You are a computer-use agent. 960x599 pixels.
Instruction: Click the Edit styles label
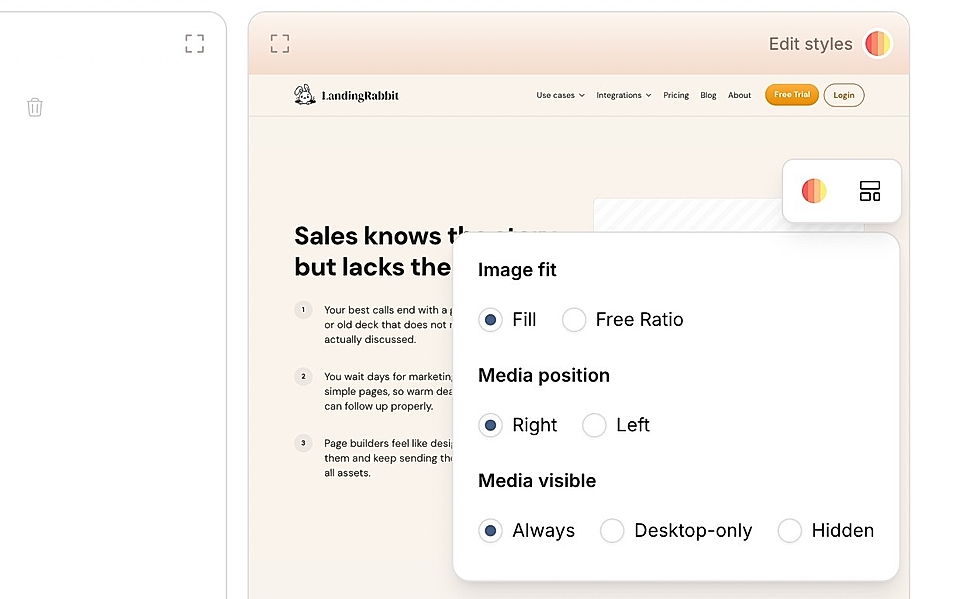[810, 43]
